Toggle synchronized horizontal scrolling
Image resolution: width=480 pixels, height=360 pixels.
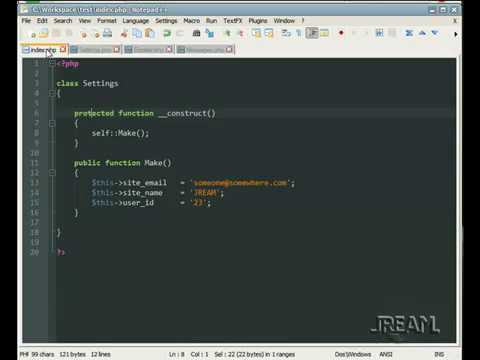[x=268, y=33]
